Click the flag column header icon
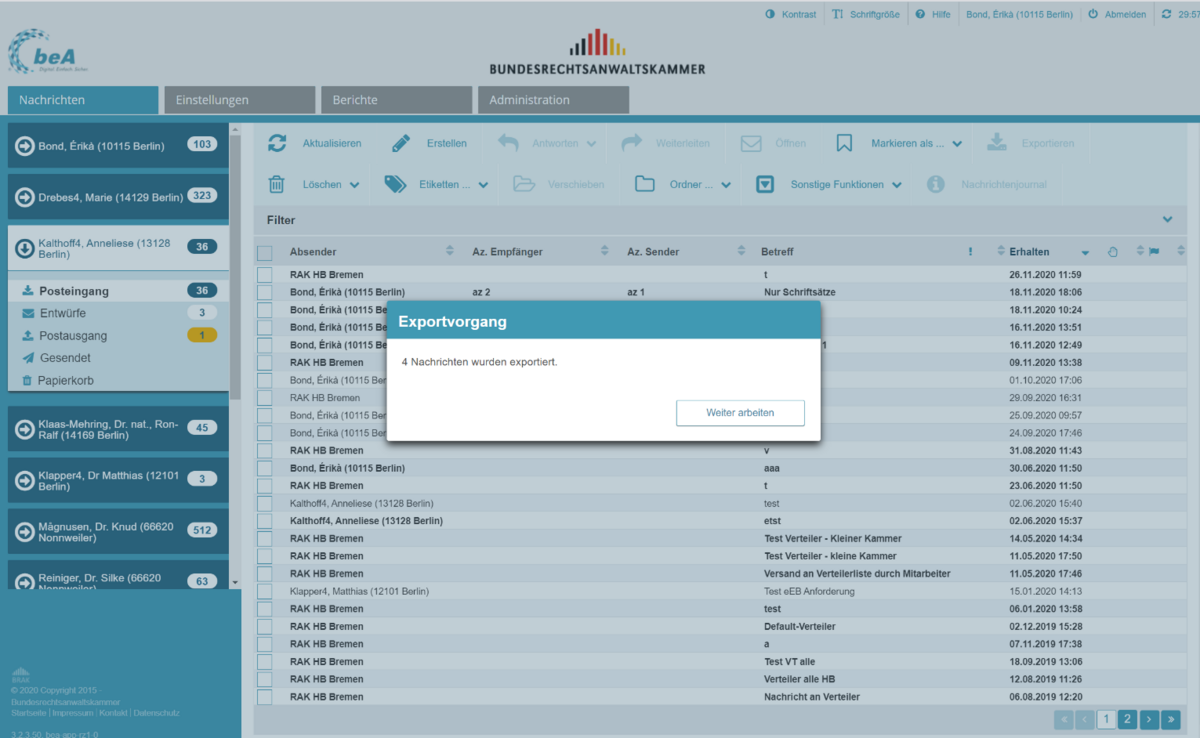The height and width of the screenshot is (738, 1200). click(x=1153, y=251)
